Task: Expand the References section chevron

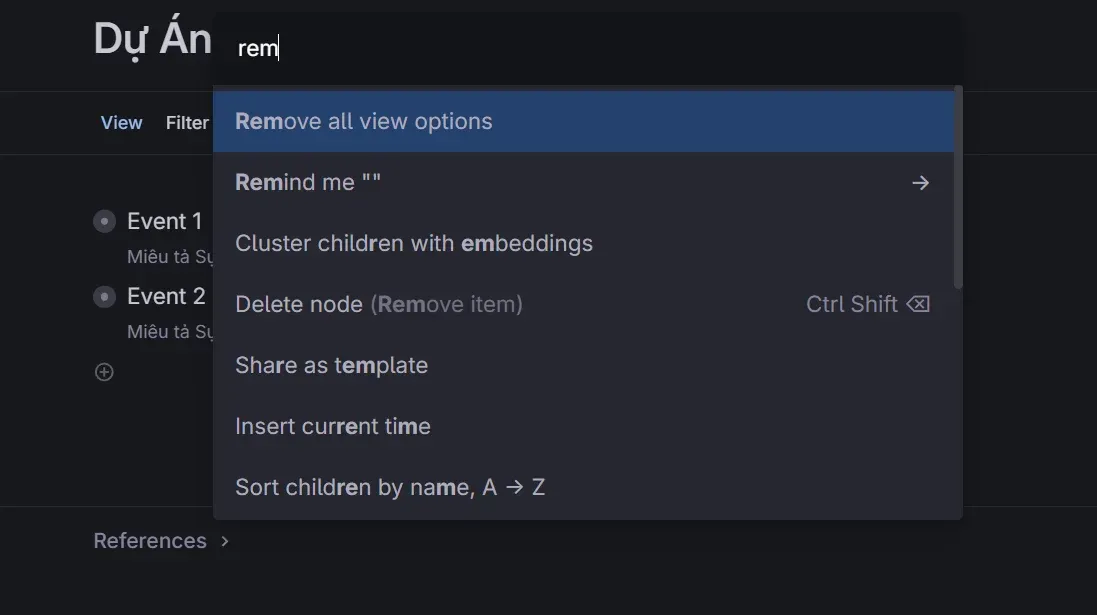Action: tap(225, 541)
